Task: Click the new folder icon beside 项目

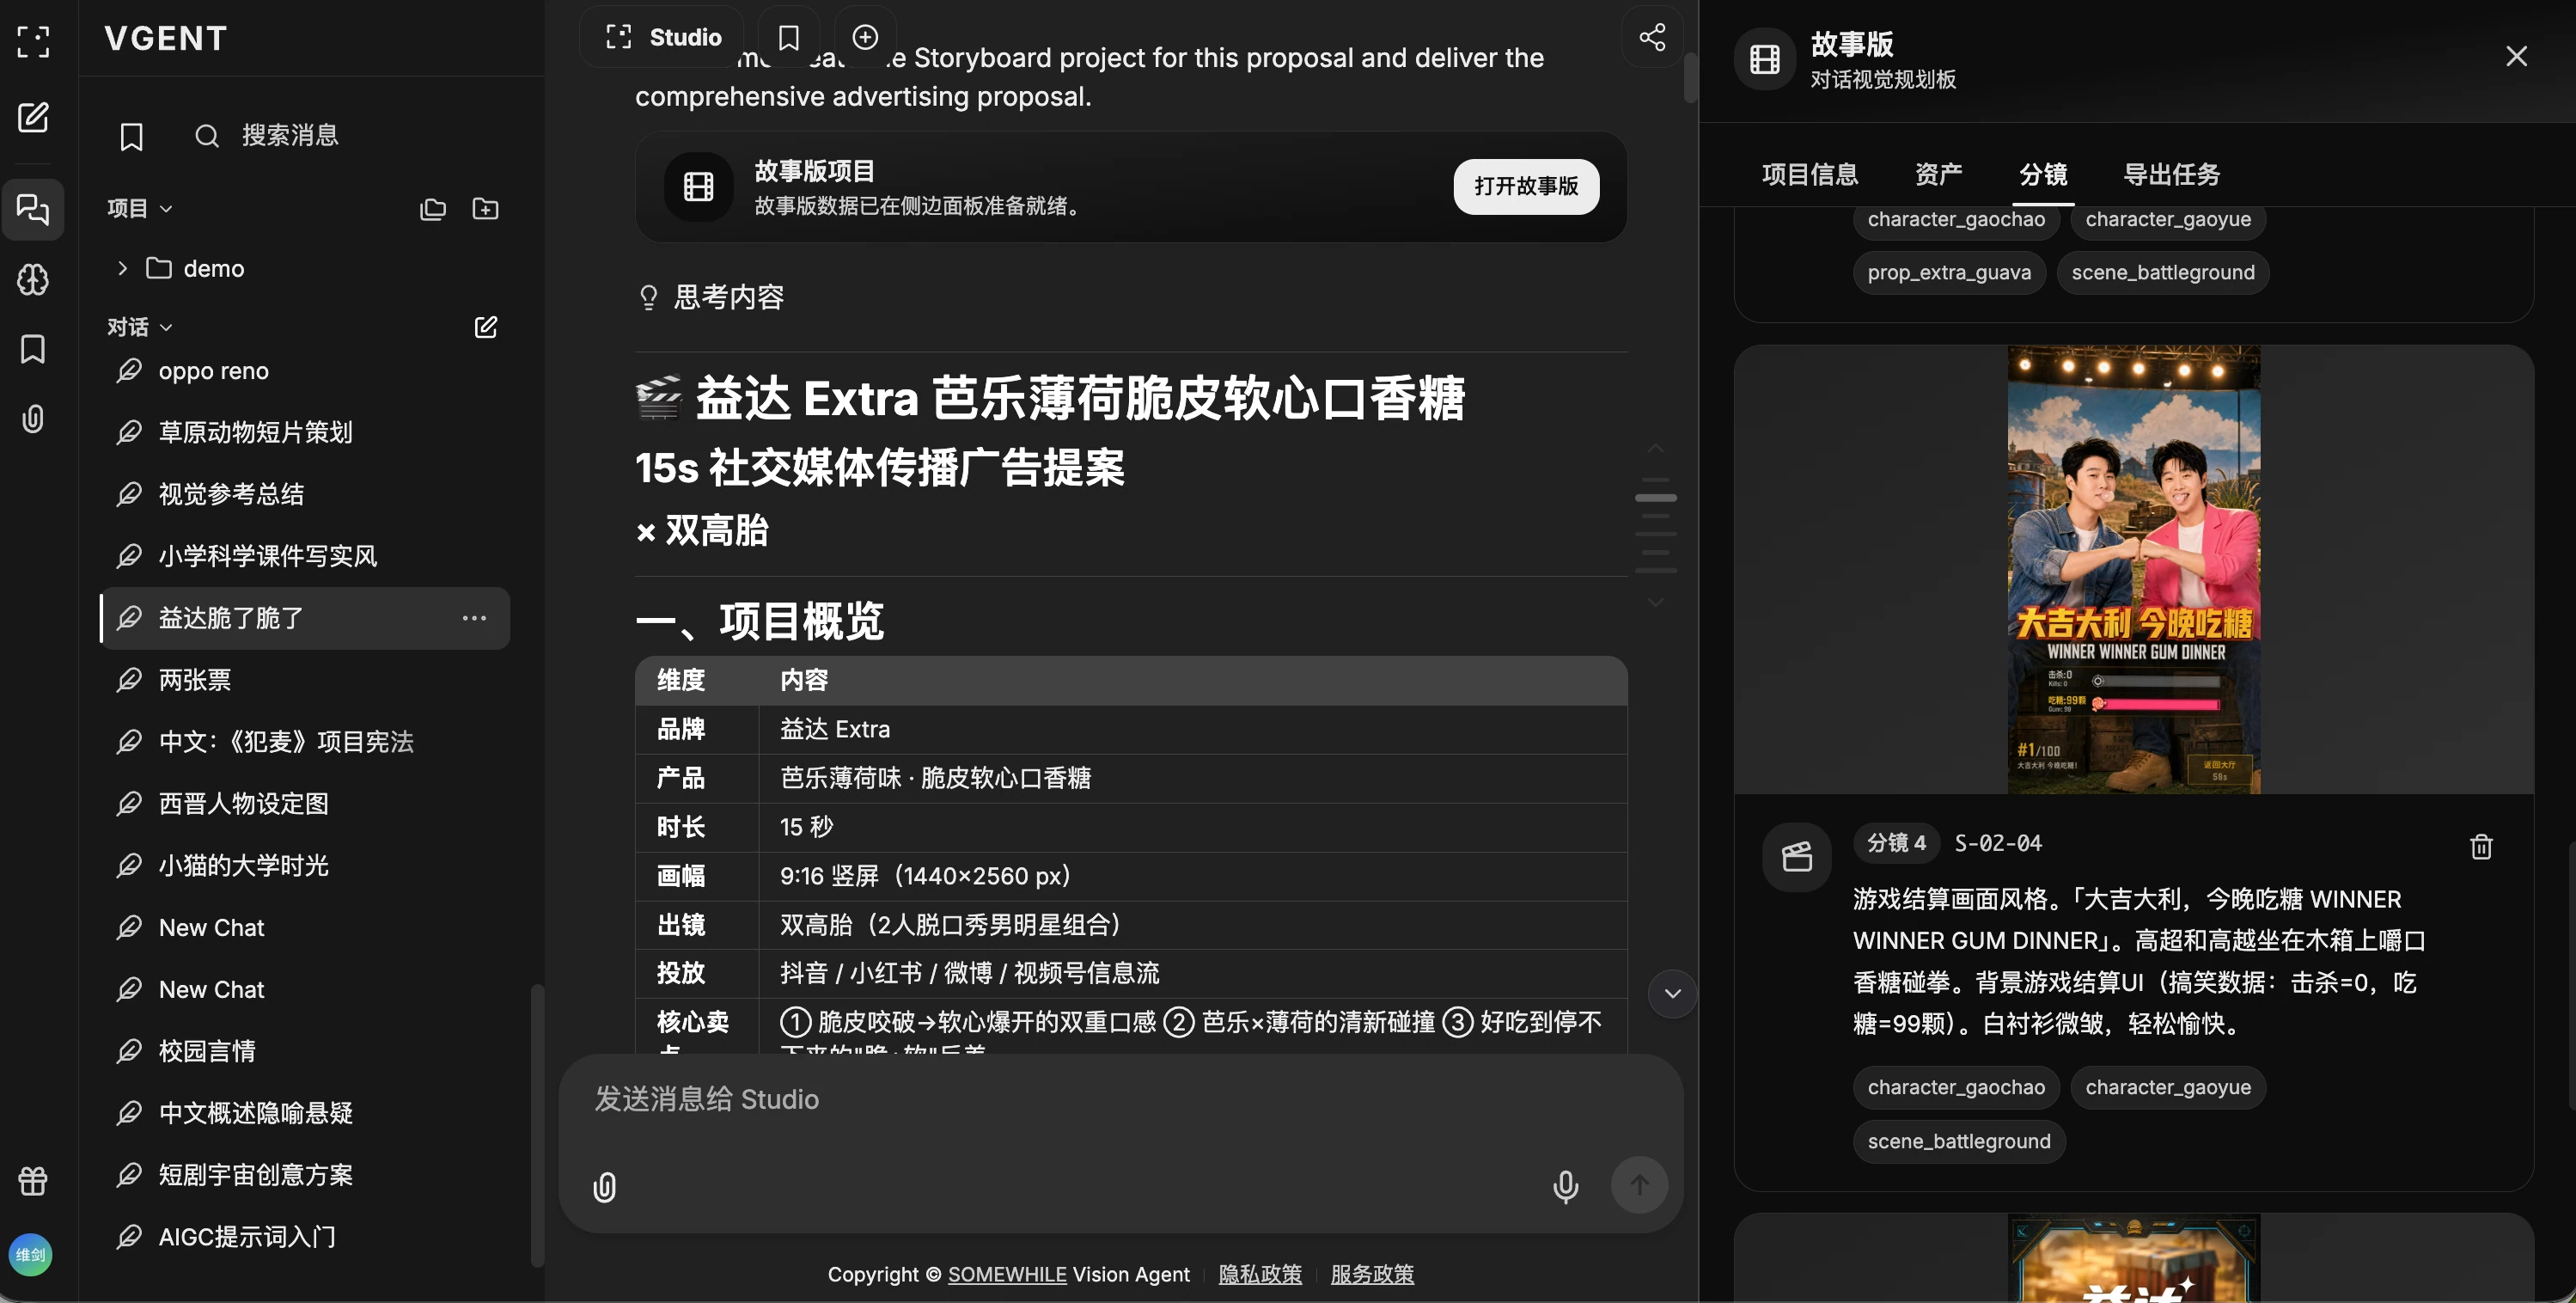Action: coord(485,208)
